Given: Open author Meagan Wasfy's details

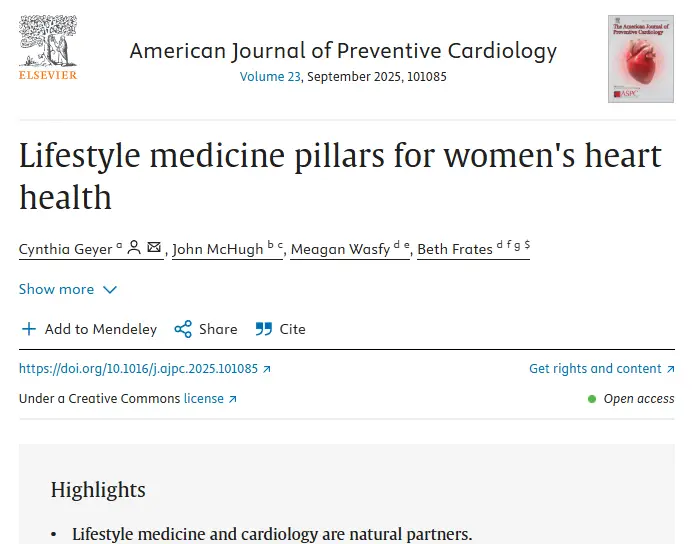Looking at the screenshot, I should (340, 249).
